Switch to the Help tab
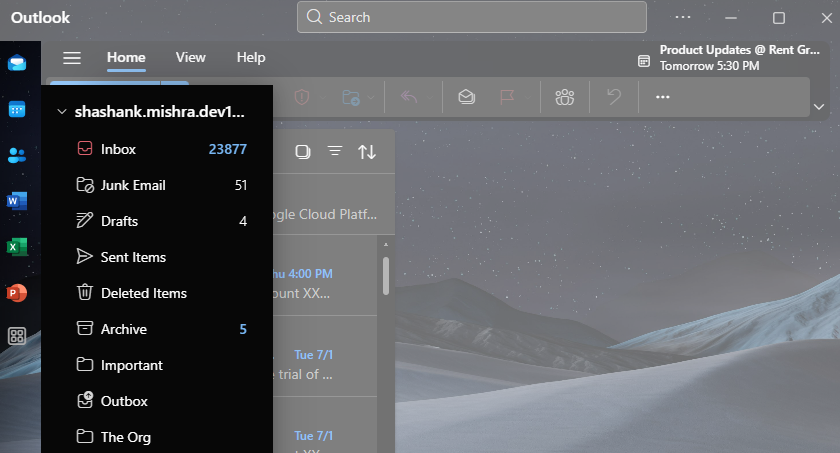The height and width of the screenshot is (453, 840). pos(251,57)
